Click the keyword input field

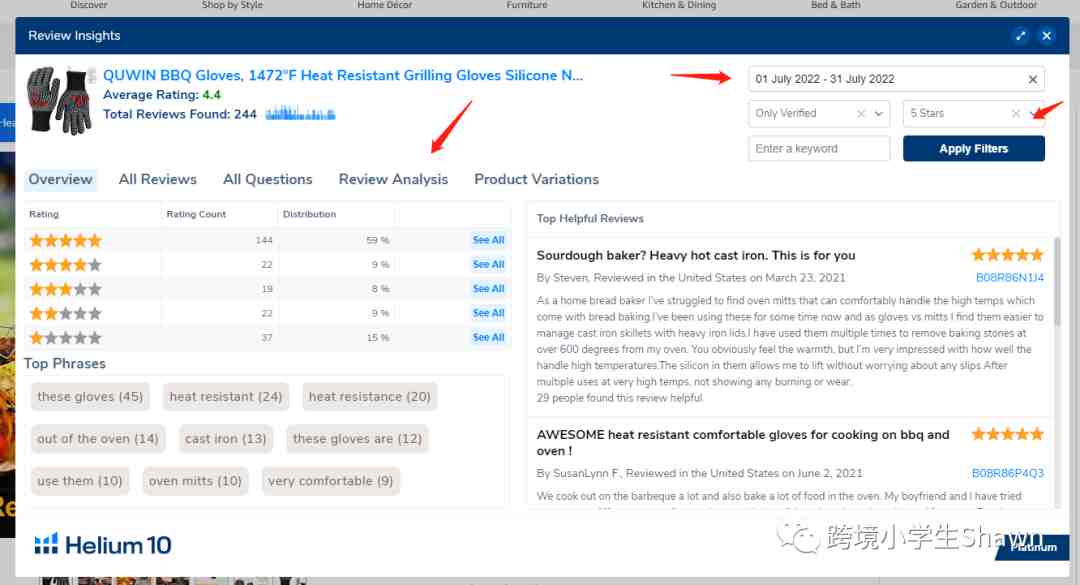tap(819, 148)
